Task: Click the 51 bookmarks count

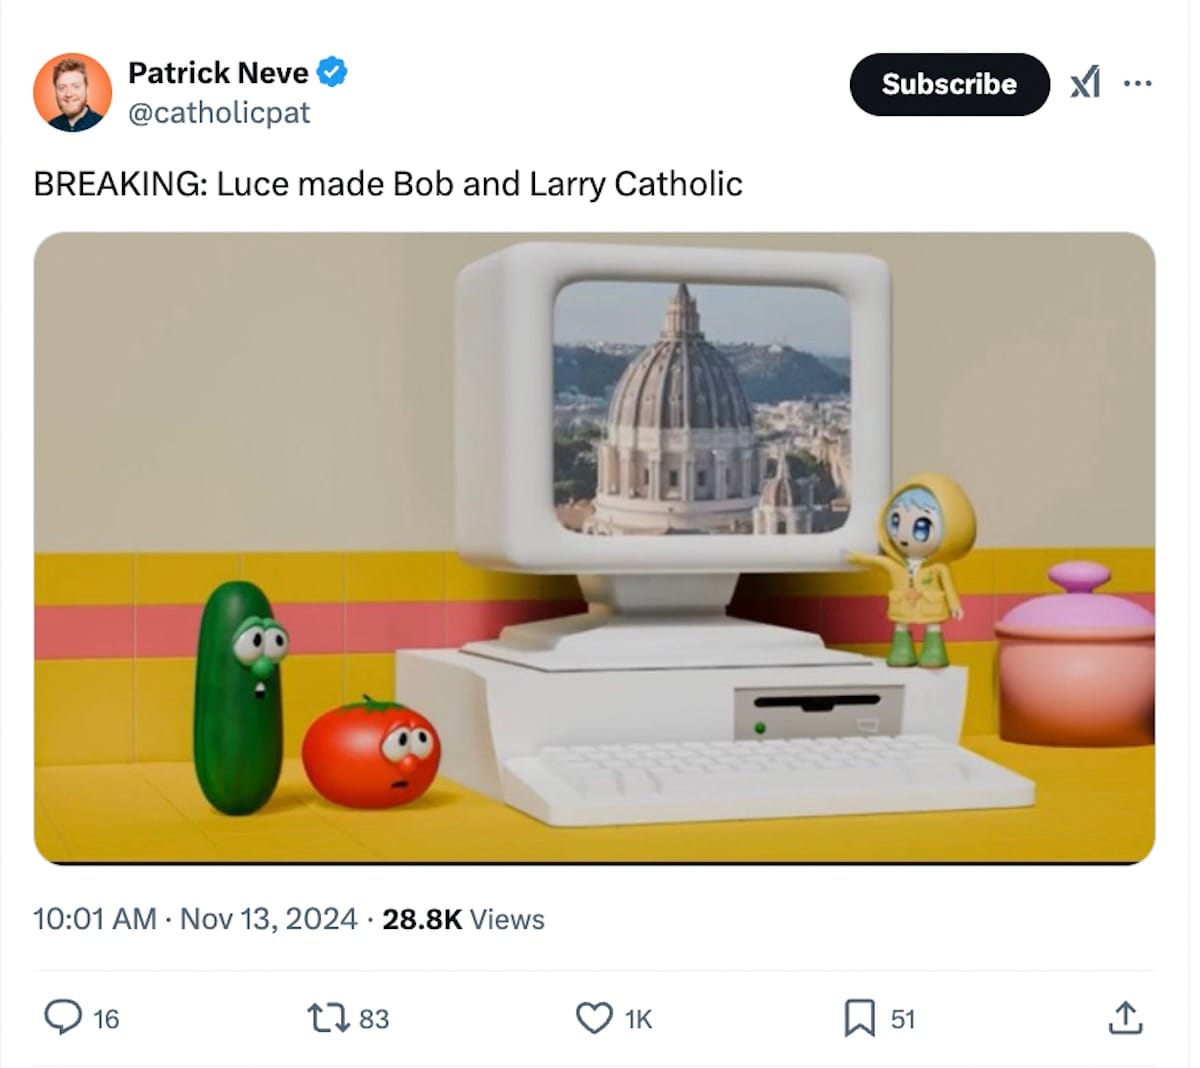Action: tap(903, 1019)
